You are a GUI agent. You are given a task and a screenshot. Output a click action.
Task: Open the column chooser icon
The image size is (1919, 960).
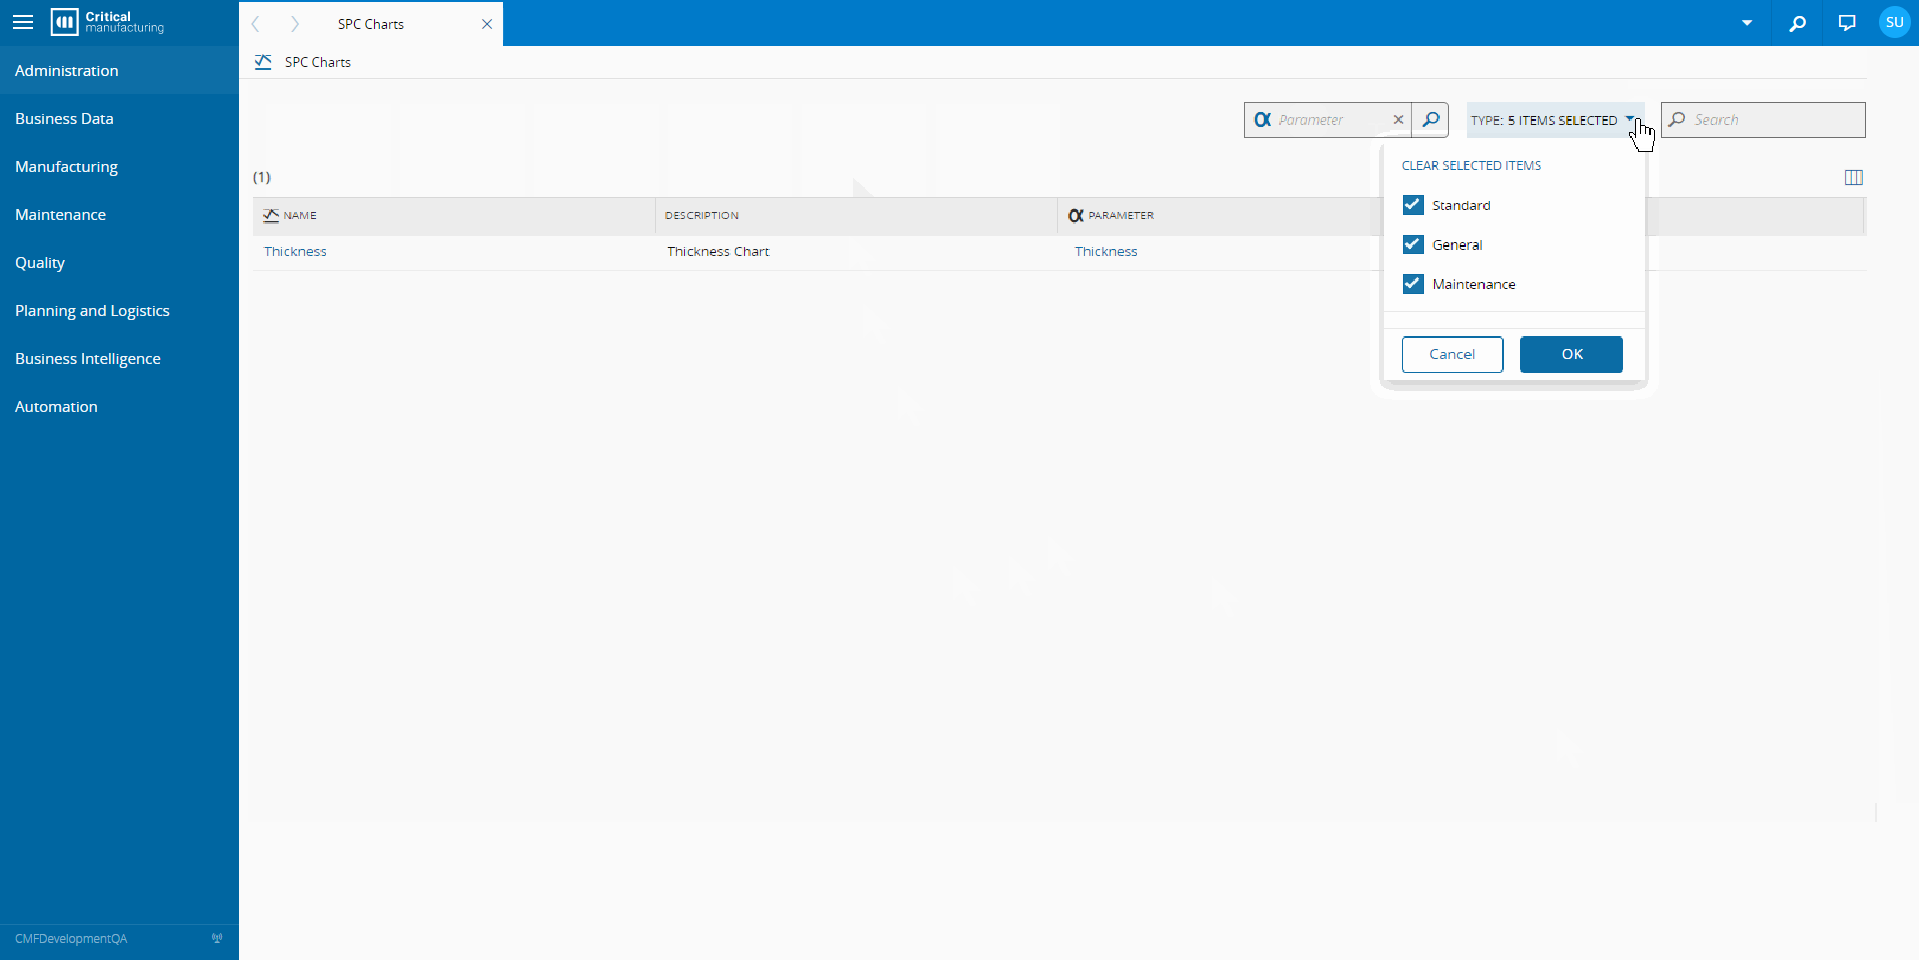pyautogui.click(x=1853, y=178)
